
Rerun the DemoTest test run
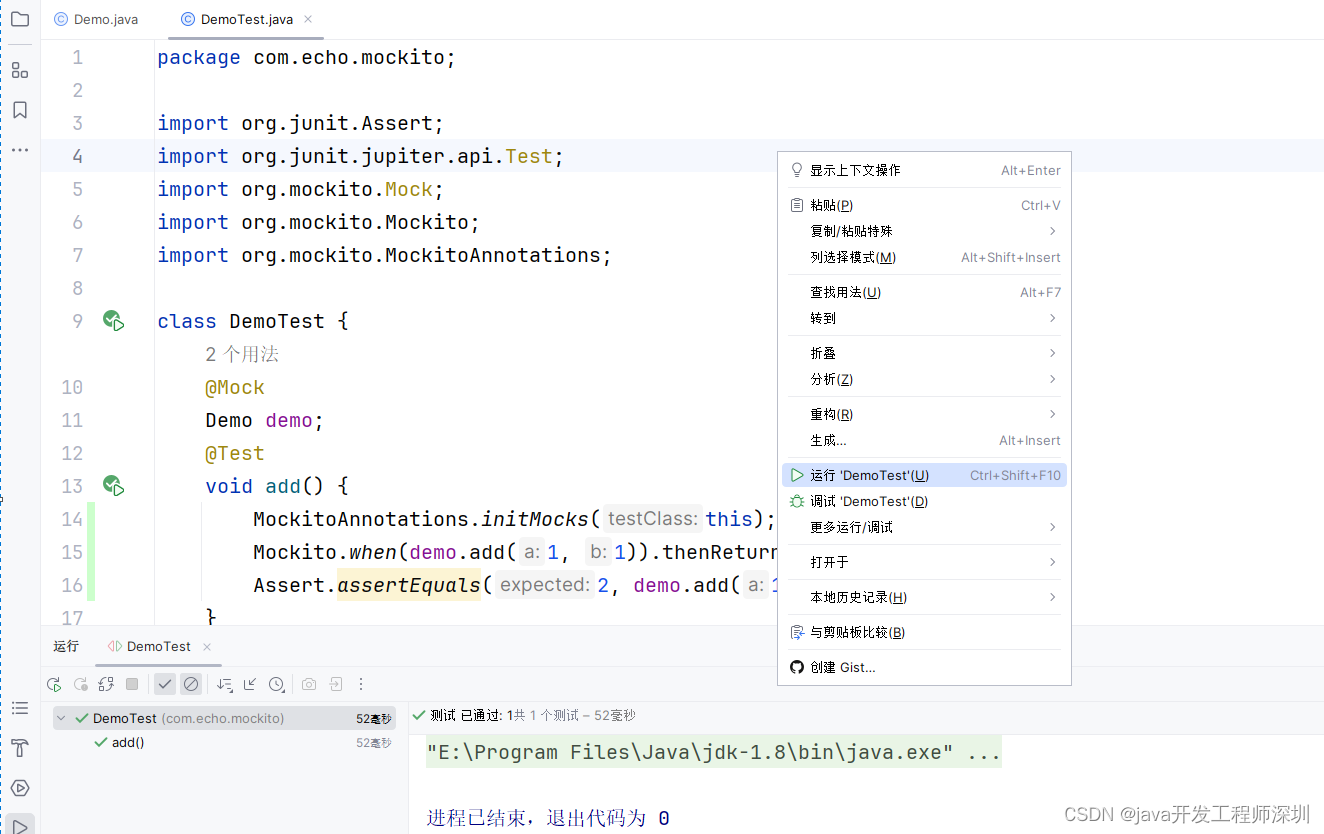click(54, 684)
